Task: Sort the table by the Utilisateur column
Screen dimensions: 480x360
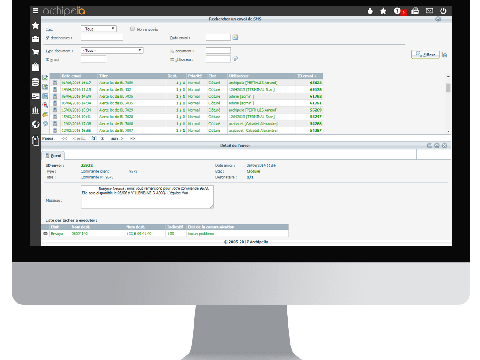Action: 261,76
